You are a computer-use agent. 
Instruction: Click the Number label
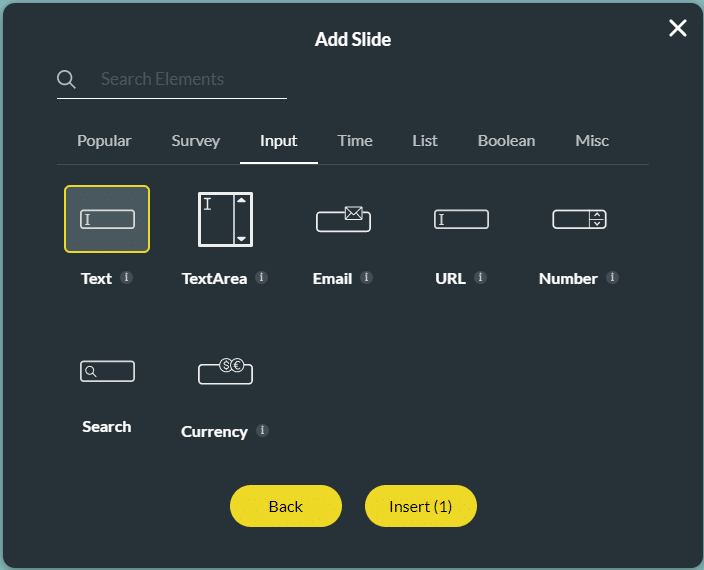(x=568, y=279)
